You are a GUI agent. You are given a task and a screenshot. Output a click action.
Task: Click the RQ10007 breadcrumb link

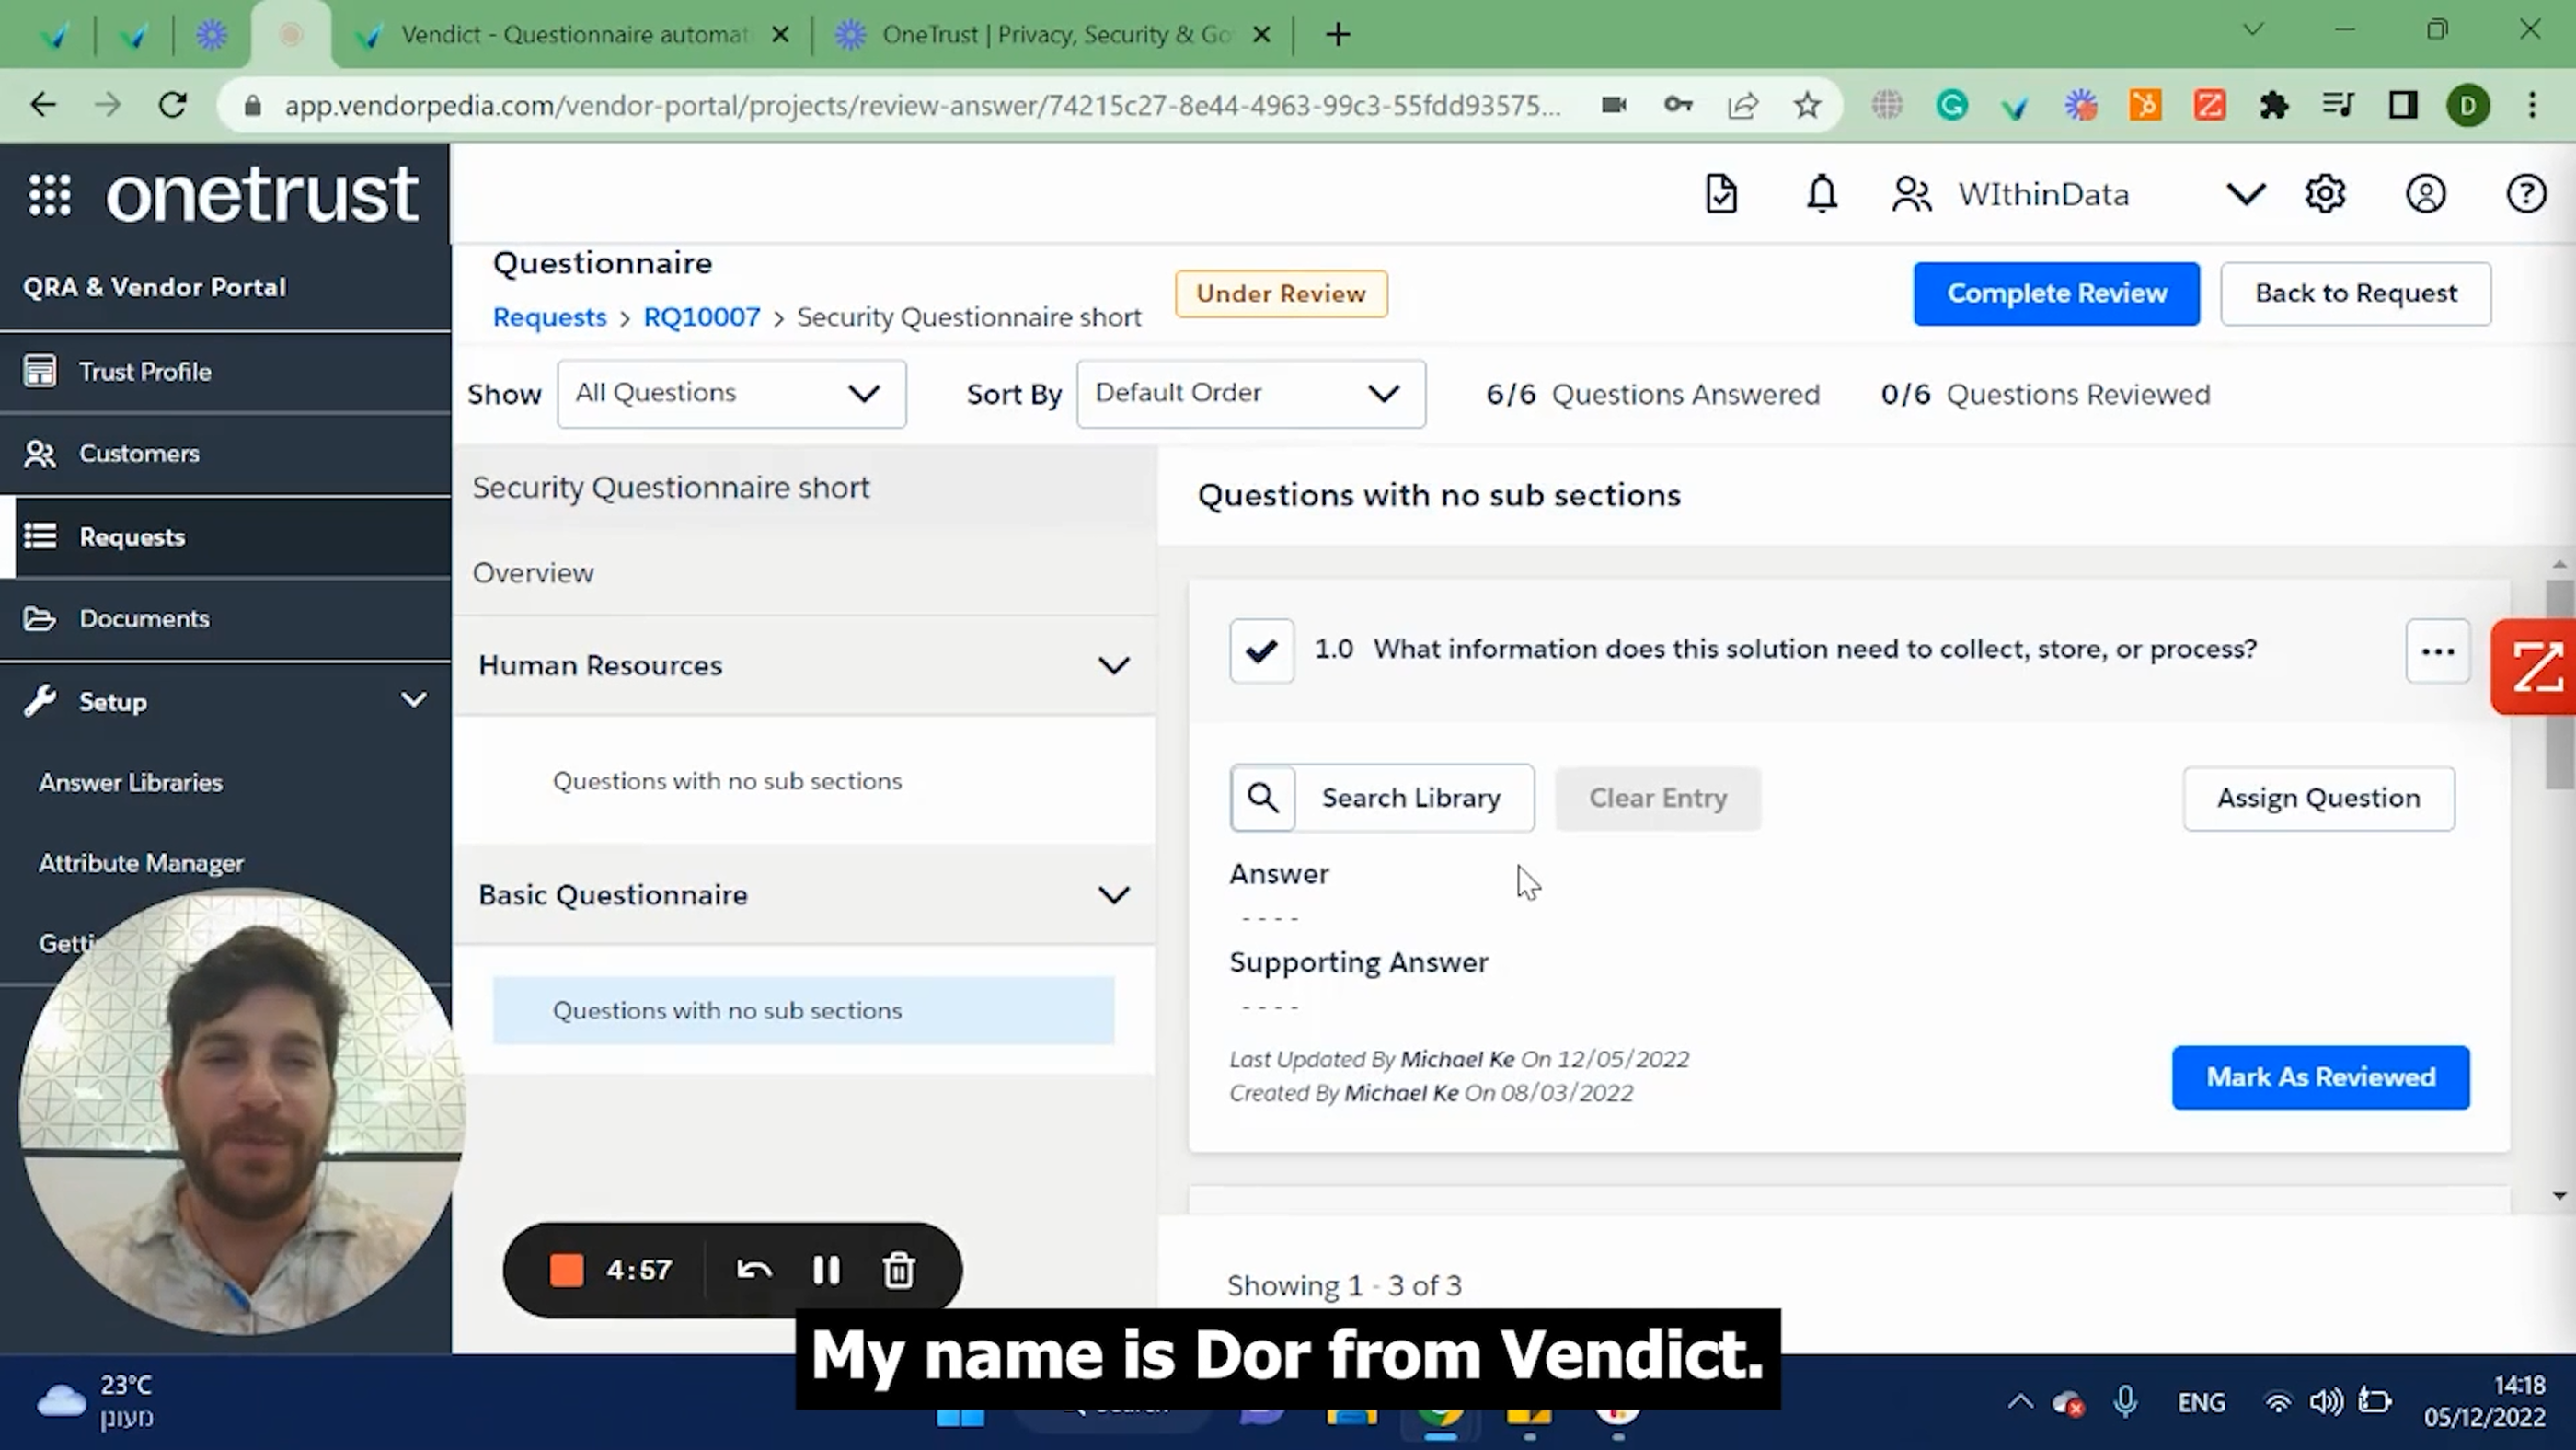(701, 318)
